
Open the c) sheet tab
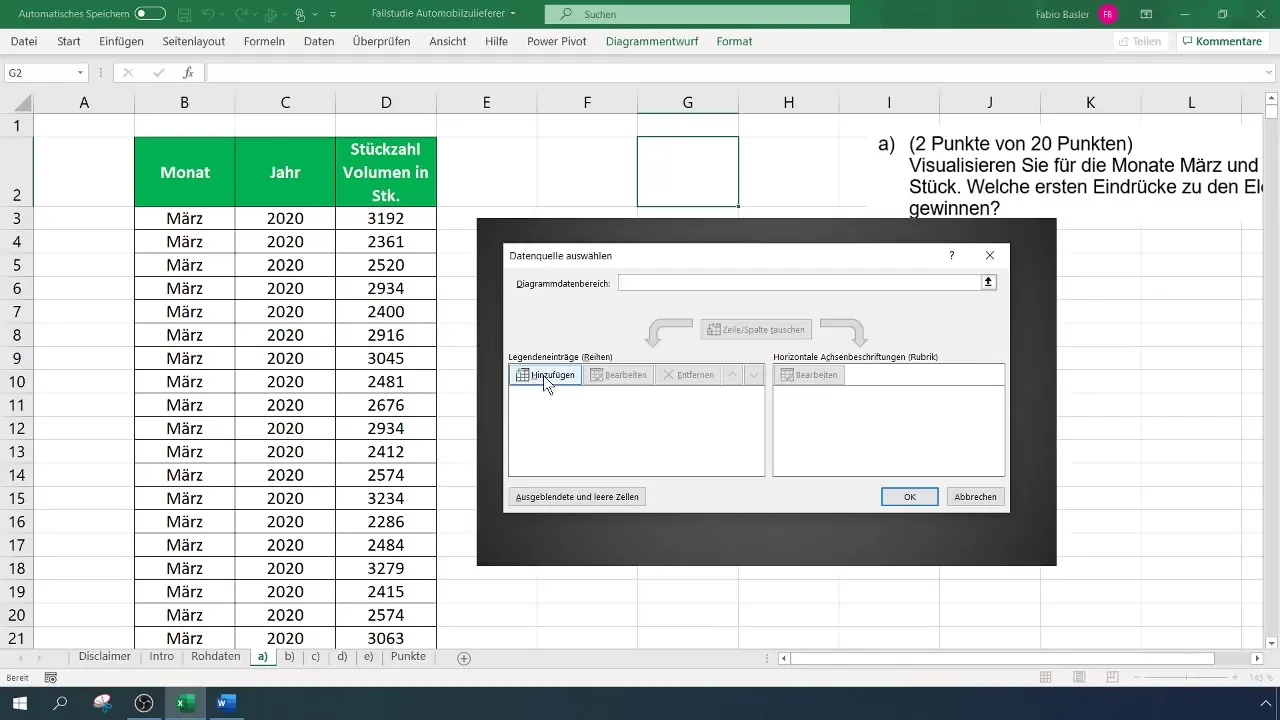[x=315, y=657]
